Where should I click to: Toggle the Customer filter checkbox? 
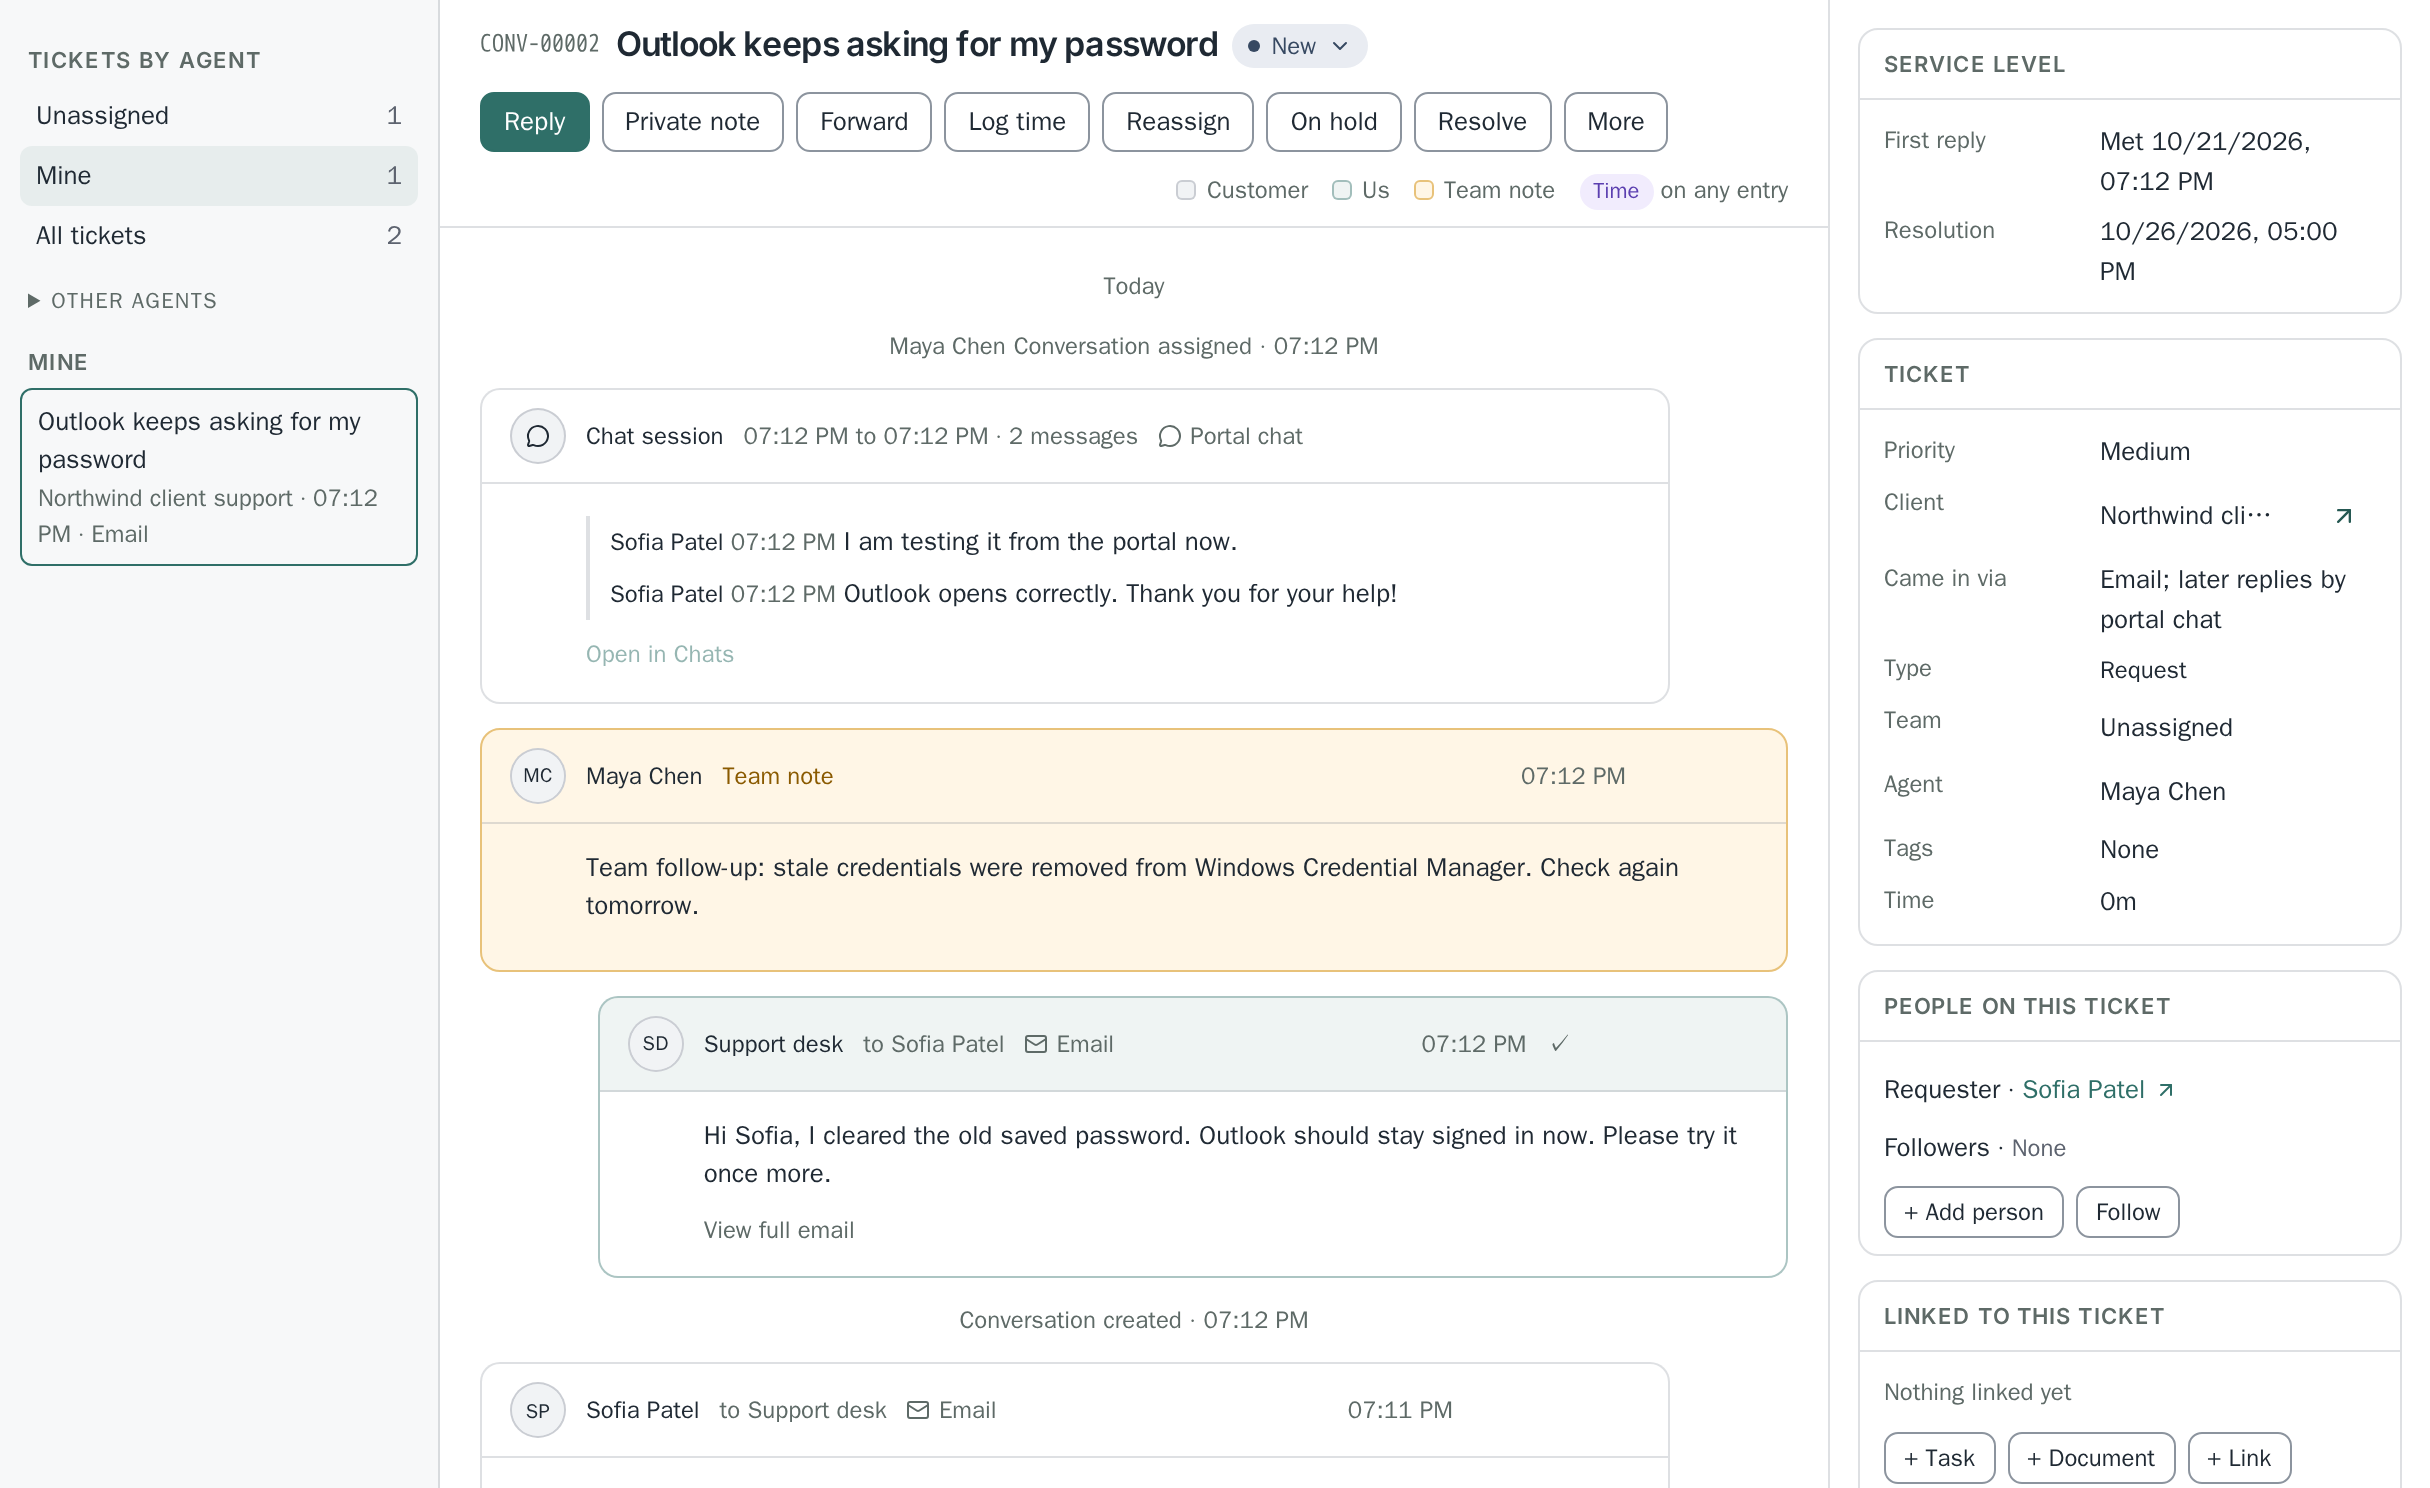[x=1186, y=190]
